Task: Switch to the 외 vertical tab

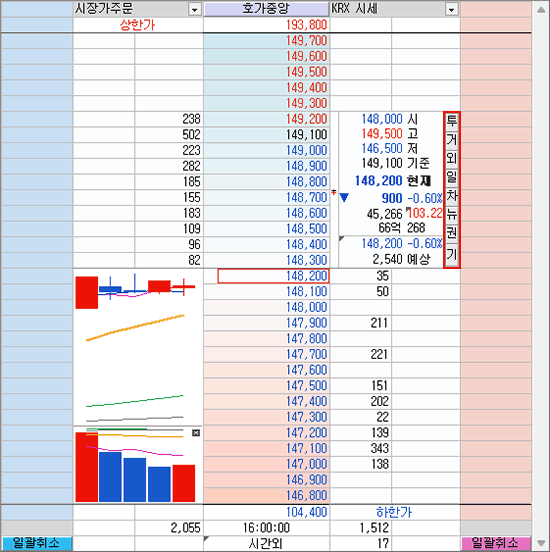Action: coord(452,158)
